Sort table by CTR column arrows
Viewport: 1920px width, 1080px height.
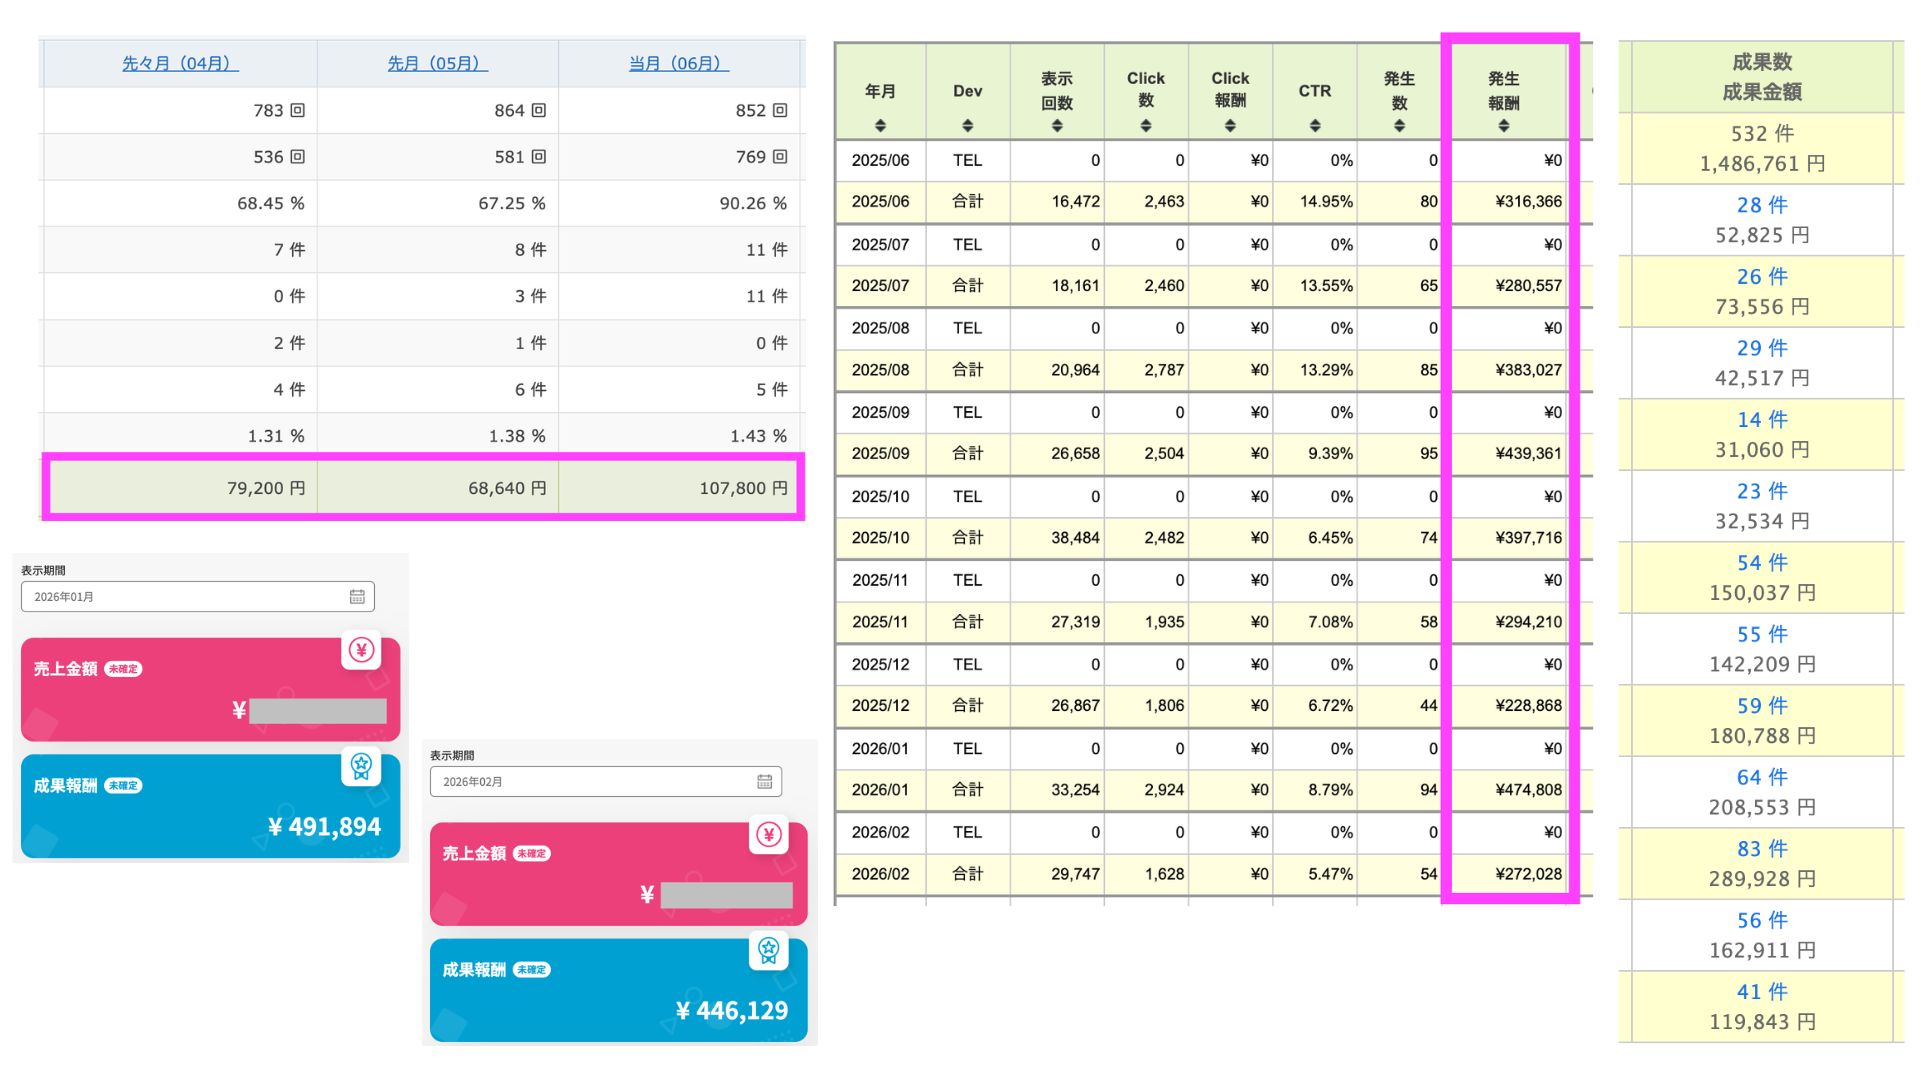[1315, 126]
